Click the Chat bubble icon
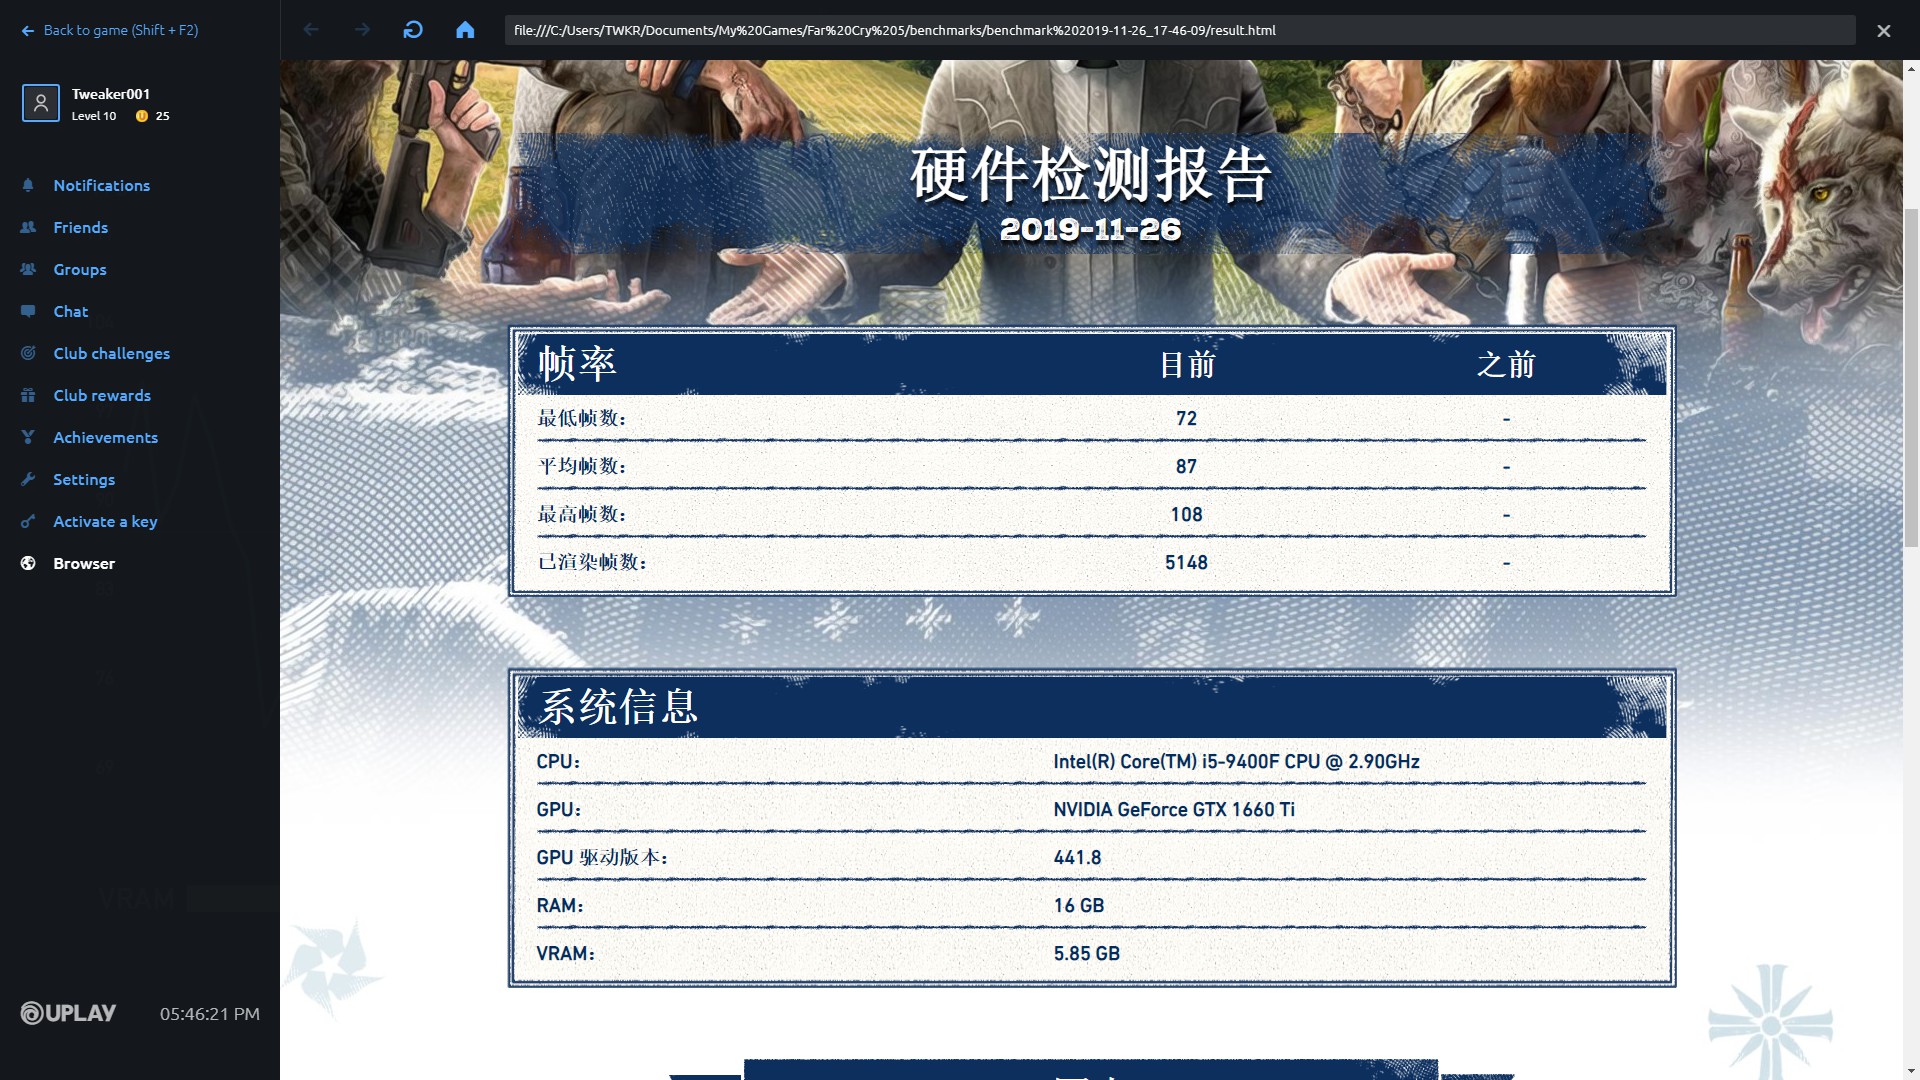Screen dimensions: 1920x1080 click(30, 311)
